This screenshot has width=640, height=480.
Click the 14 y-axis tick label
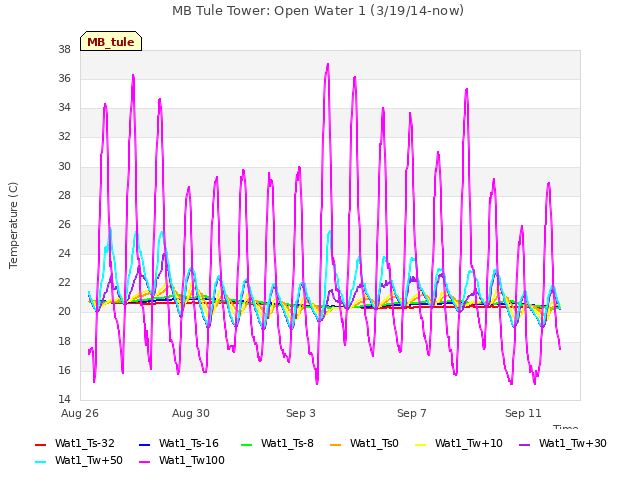(64, 399)
